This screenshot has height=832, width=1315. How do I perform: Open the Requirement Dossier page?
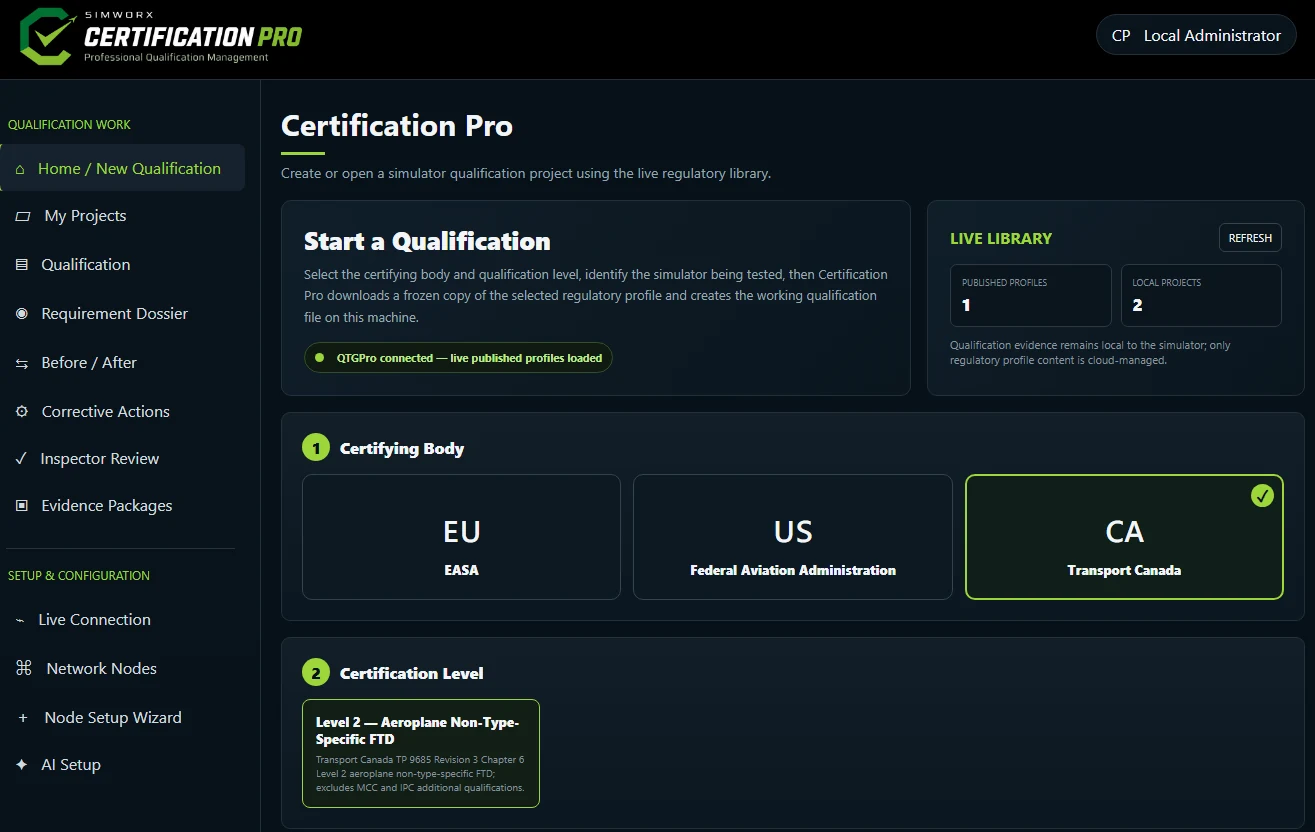tap(122, 314)
